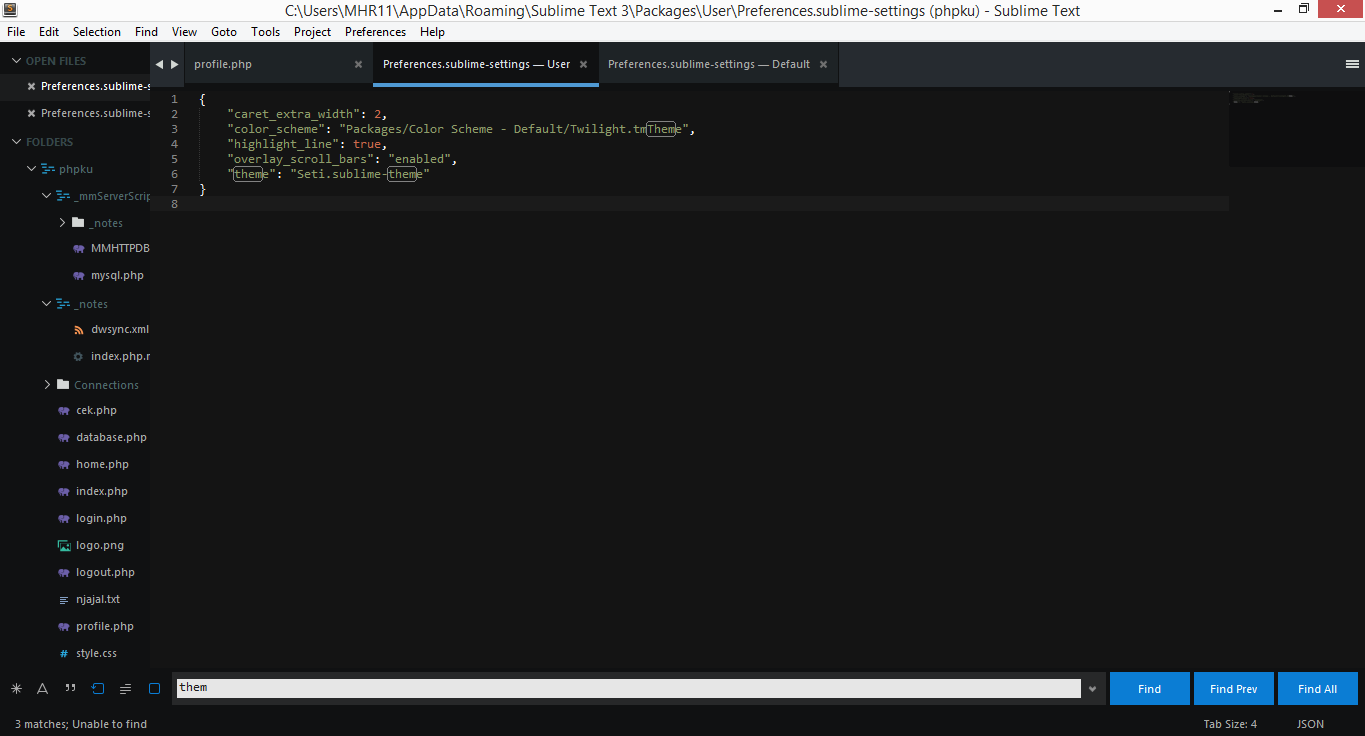Click the "caret_extra_width" key in editor
Screen dimensions: 1365x736
pos(293,114)
